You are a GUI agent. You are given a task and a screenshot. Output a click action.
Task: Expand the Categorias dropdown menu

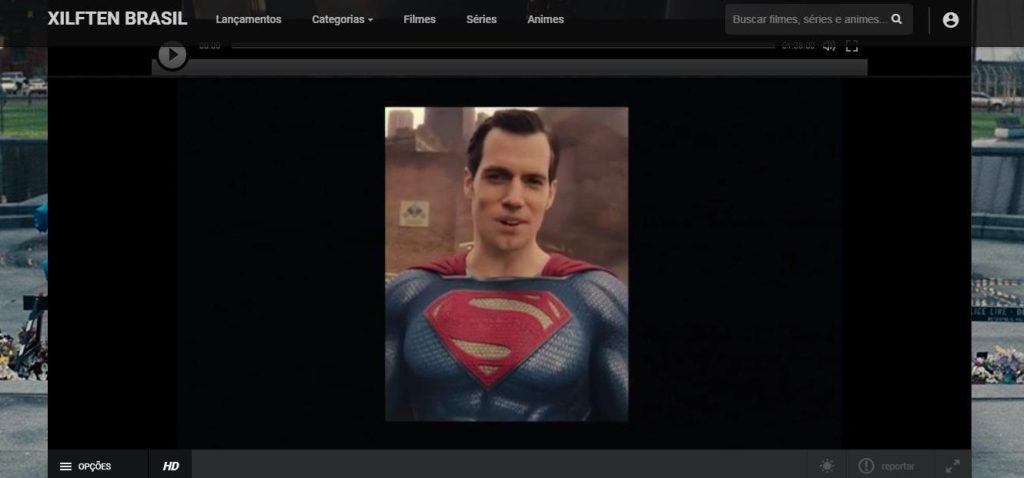[342, 20]
